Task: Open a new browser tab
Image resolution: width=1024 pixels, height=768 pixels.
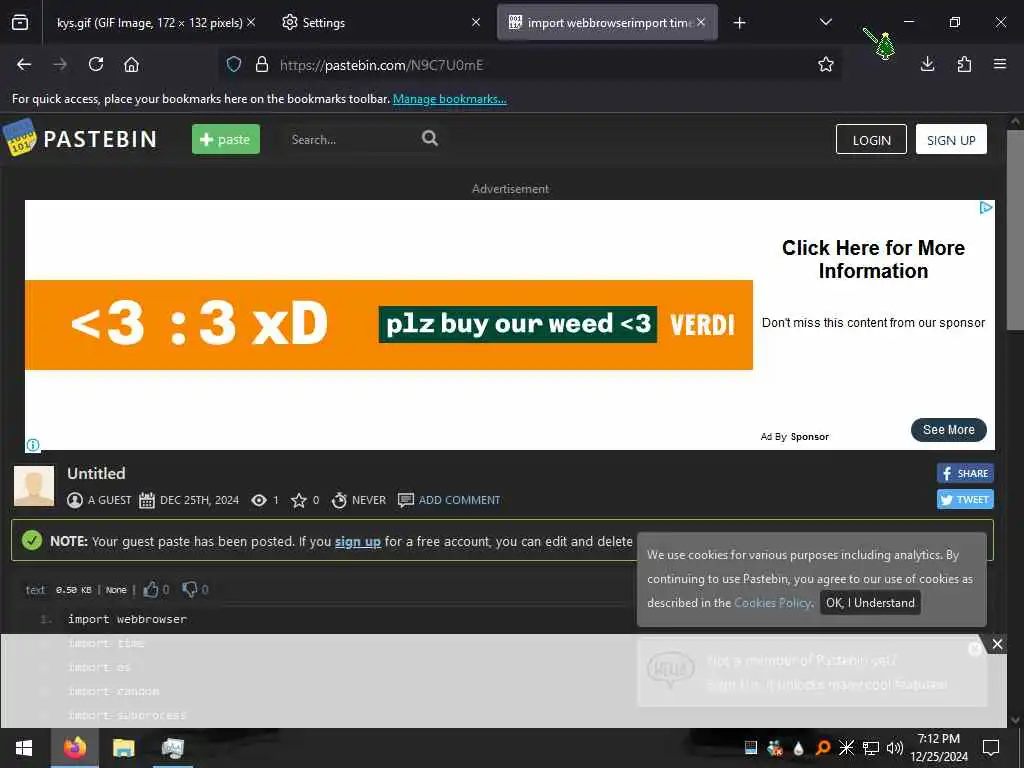Action: [739, 23]
